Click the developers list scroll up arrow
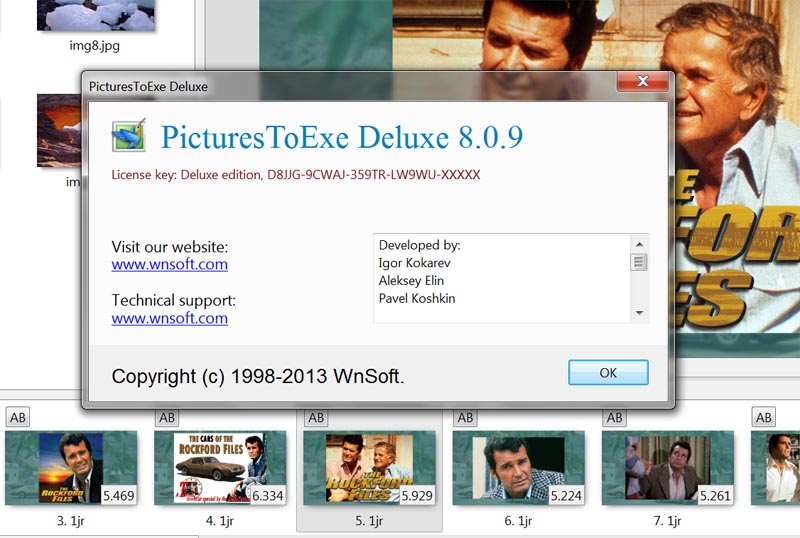 tap(639, 244)
